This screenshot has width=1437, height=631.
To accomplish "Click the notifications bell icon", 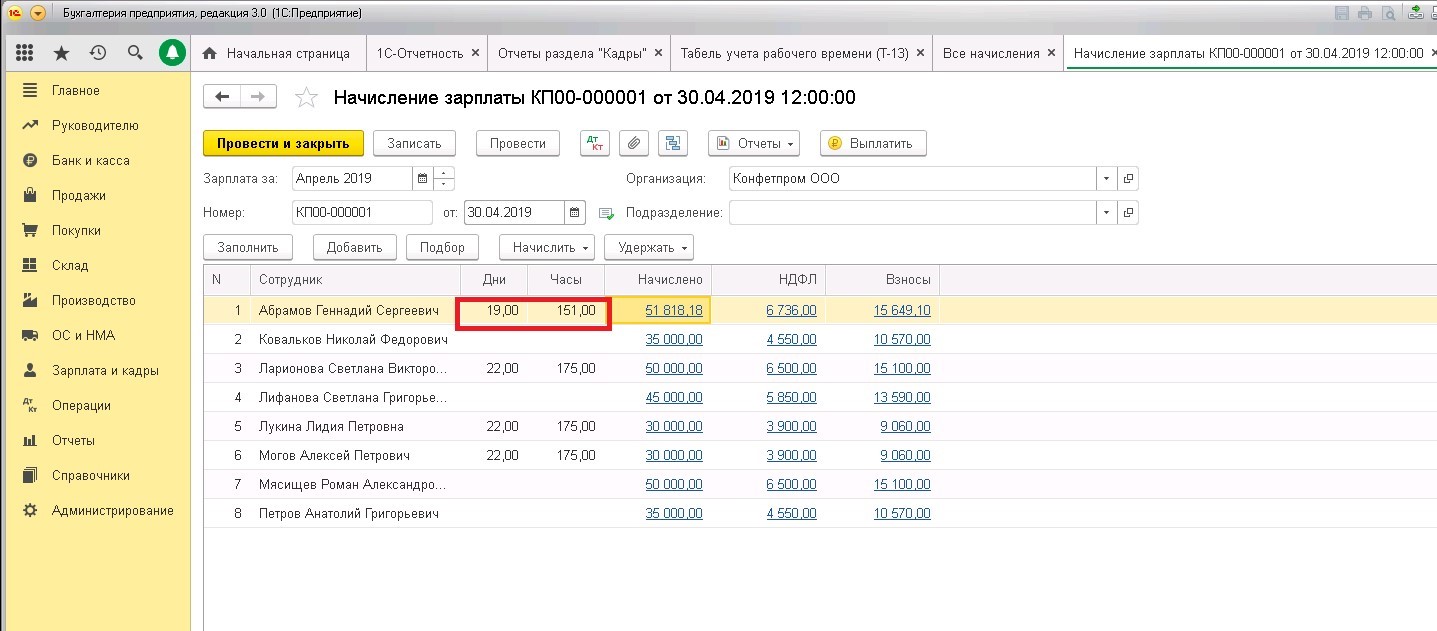I will click(172, 53).
